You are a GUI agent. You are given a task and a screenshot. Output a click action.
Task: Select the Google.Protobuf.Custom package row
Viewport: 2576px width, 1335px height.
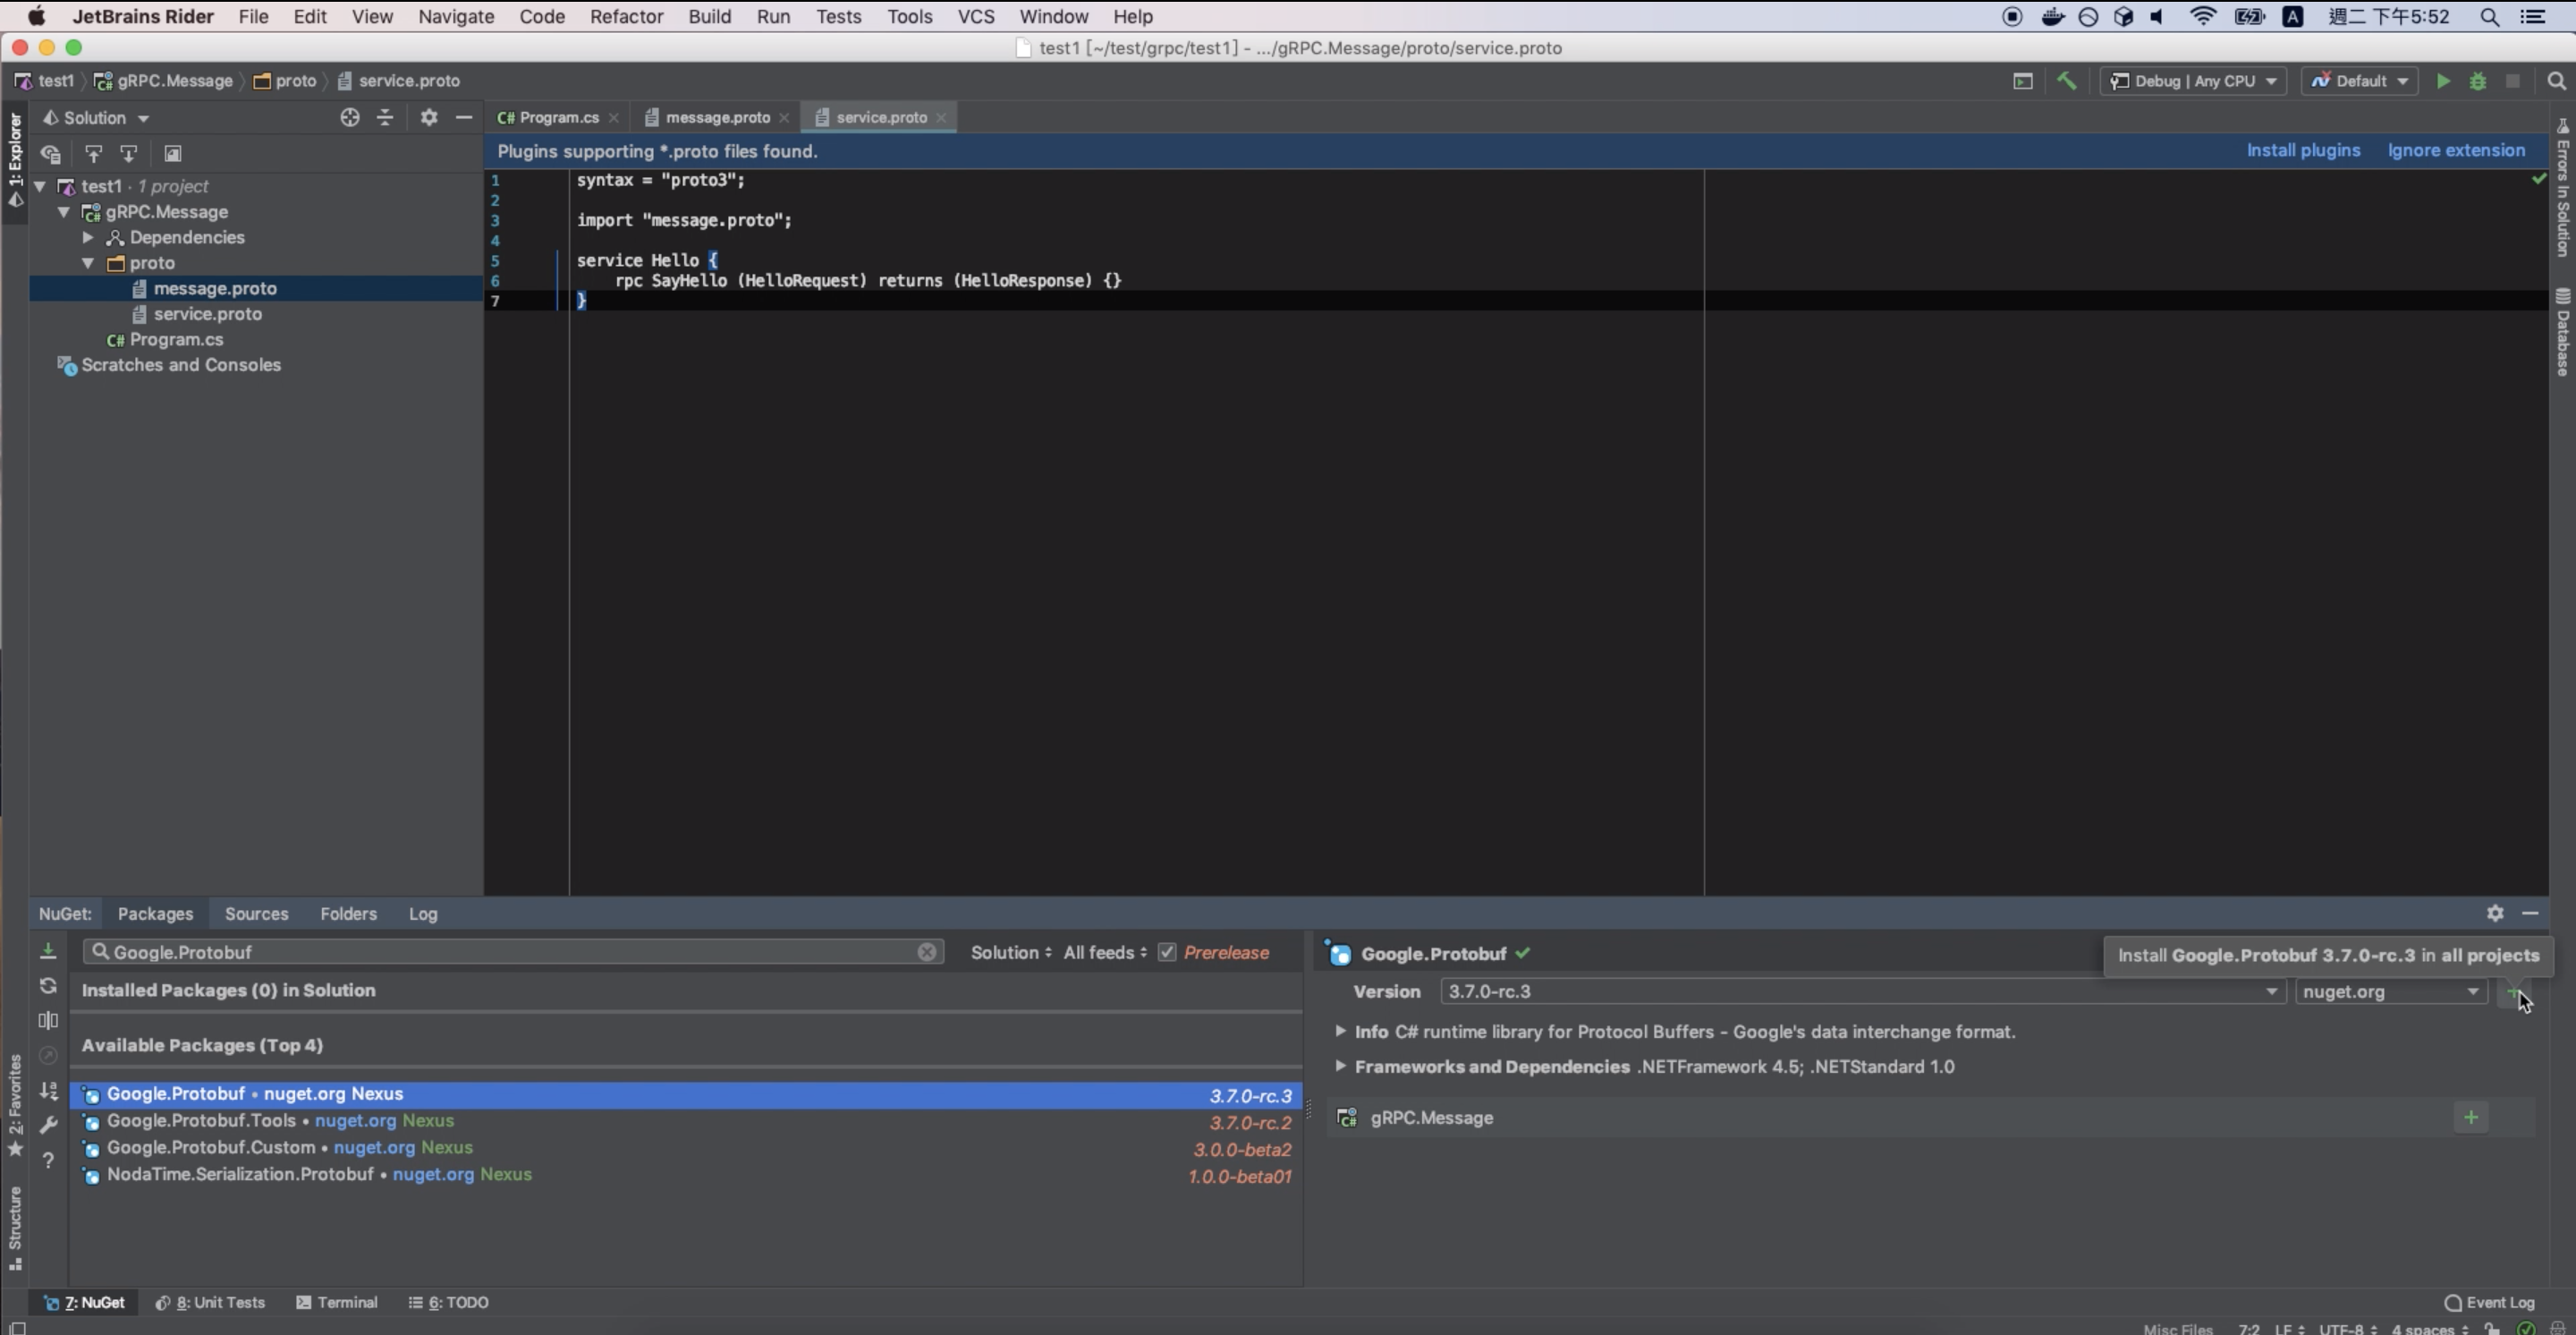point(687,1148)
